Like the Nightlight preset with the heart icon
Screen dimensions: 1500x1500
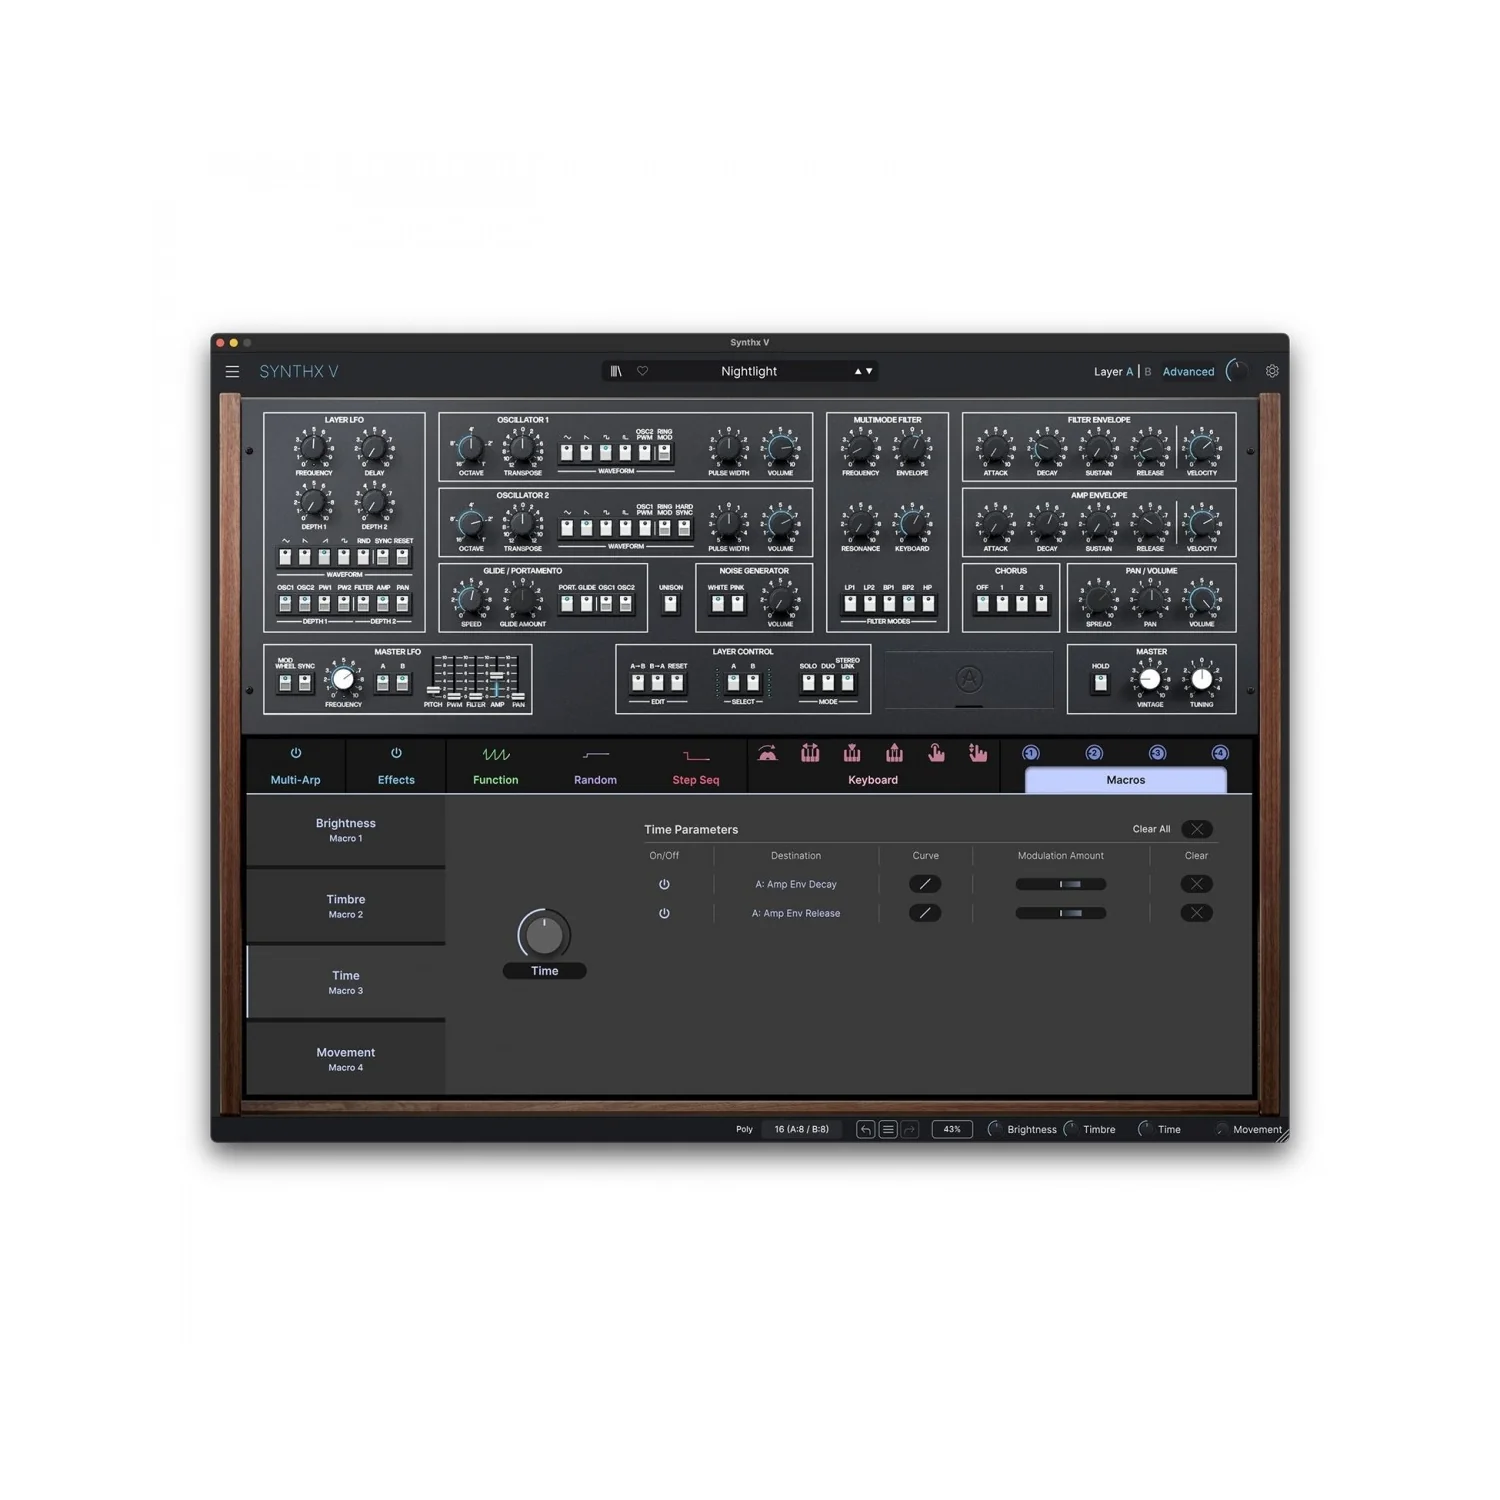[643, 371]
